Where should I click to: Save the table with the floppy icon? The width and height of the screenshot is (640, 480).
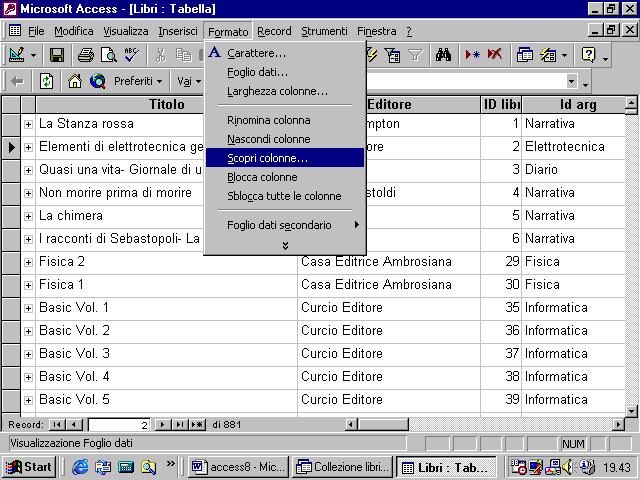pyautogui.click(x=57, y=55)
